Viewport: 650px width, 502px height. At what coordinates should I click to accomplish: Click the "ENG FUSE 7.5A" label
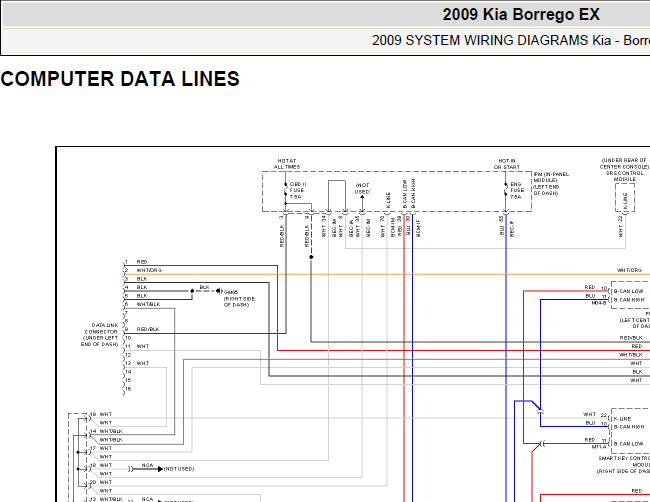click(517, 190)
